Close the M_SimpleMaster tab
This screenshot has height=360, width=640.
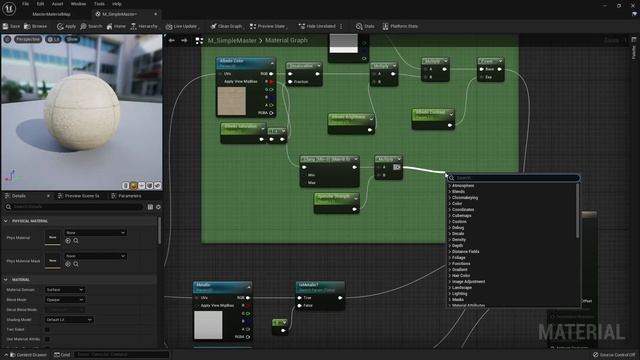pos(156,14)
